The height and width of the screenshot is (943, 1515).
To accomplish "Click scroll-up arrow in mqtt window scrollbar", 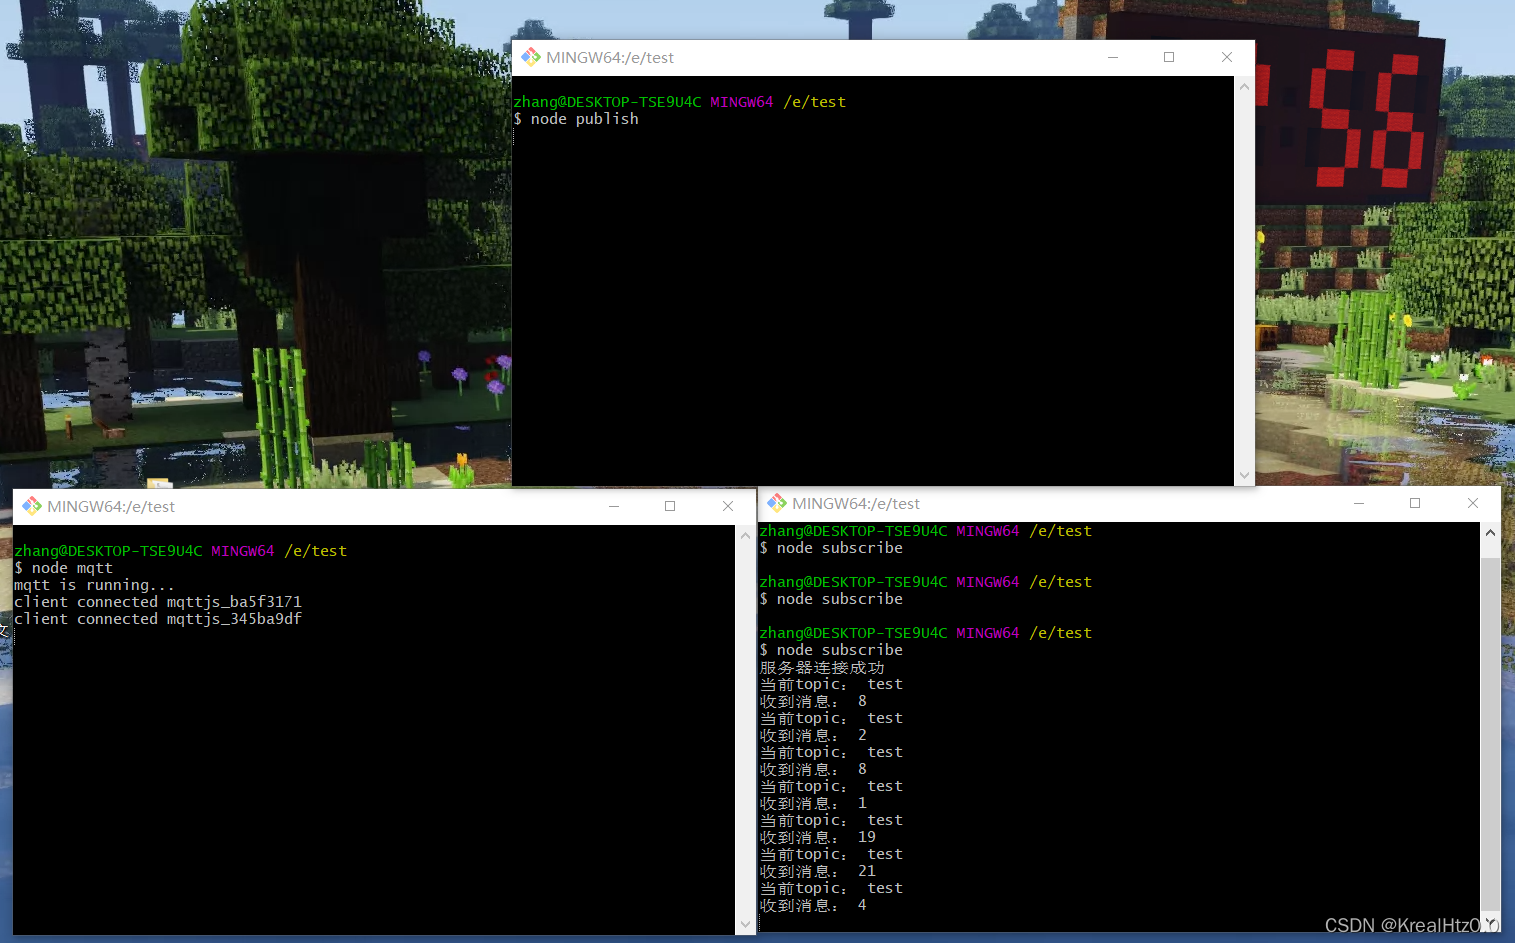I will click(x=745, y=536).
